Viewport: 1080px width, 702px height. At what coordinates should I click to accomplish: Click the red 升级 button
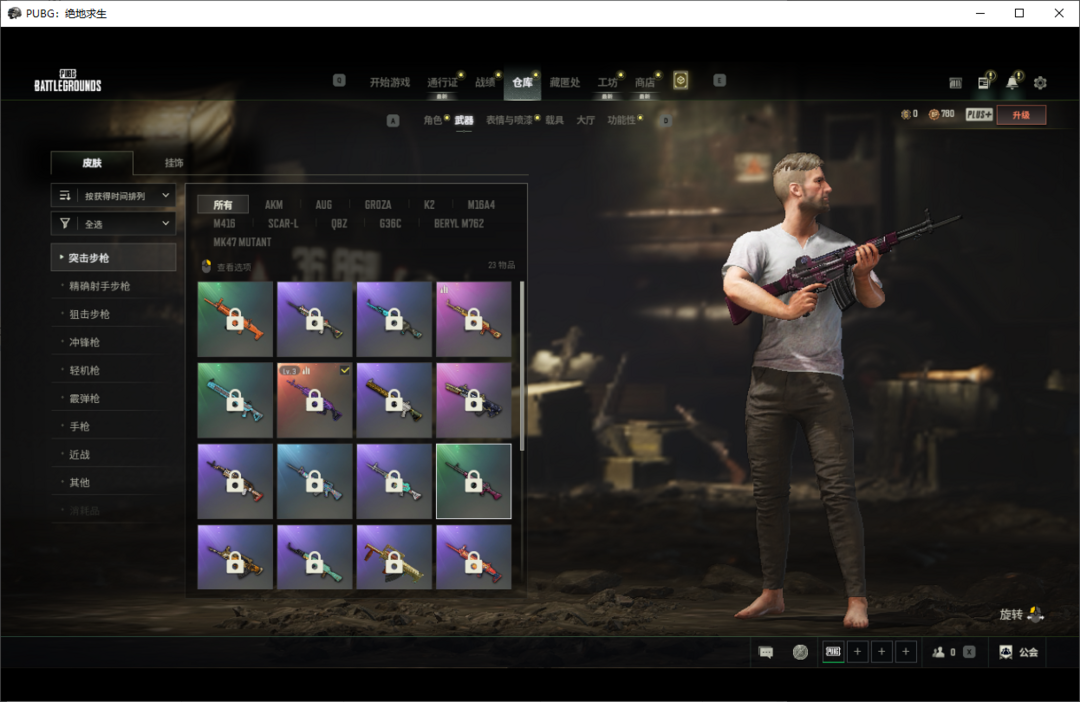pyautogui.click(x=1020, y=115)
